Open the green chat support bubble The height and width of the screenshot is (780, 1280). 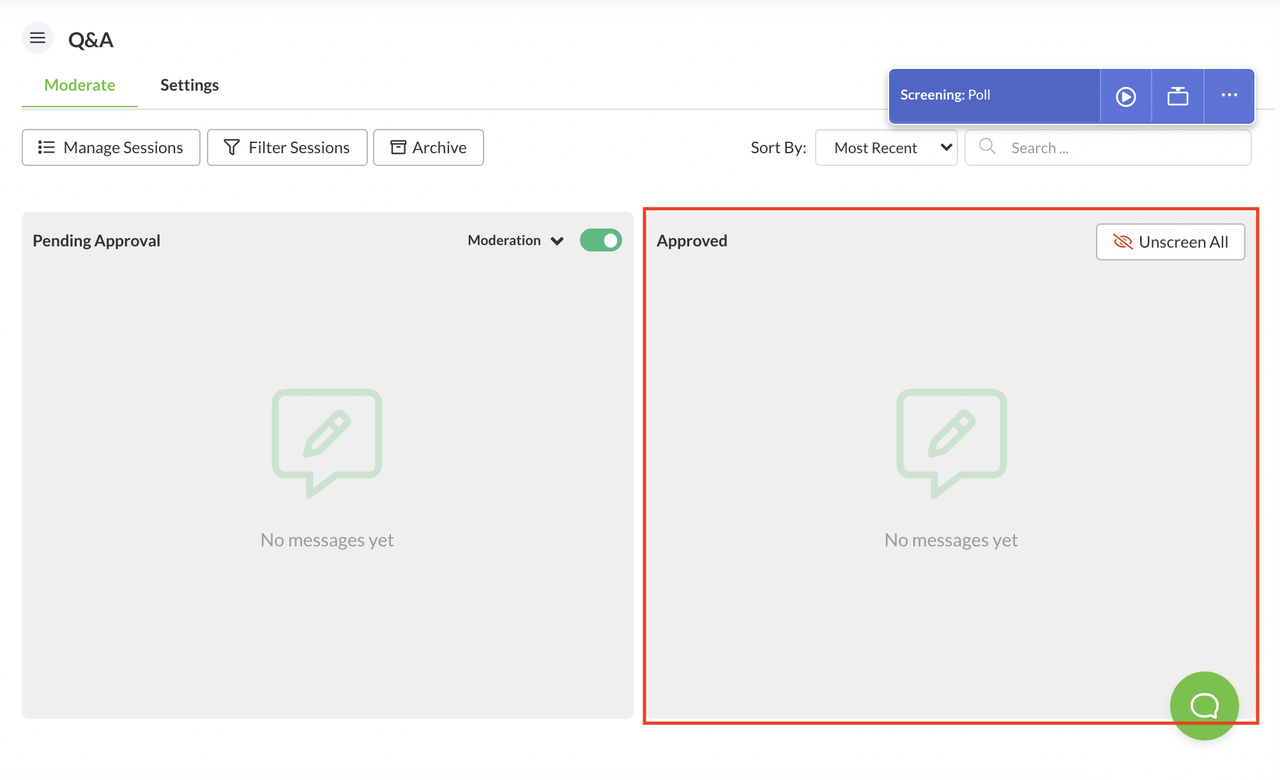(1204, 706)
